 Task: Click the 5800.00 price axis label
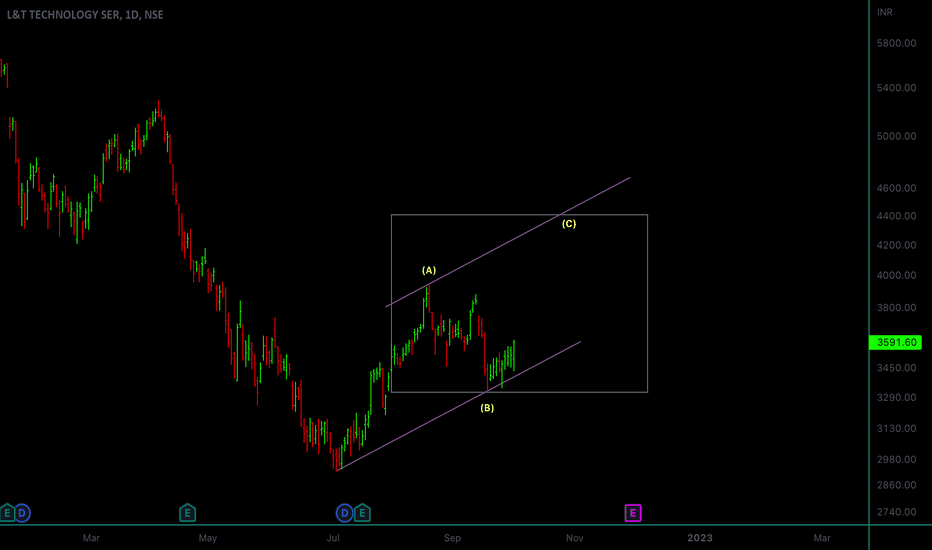click(896, 43)
